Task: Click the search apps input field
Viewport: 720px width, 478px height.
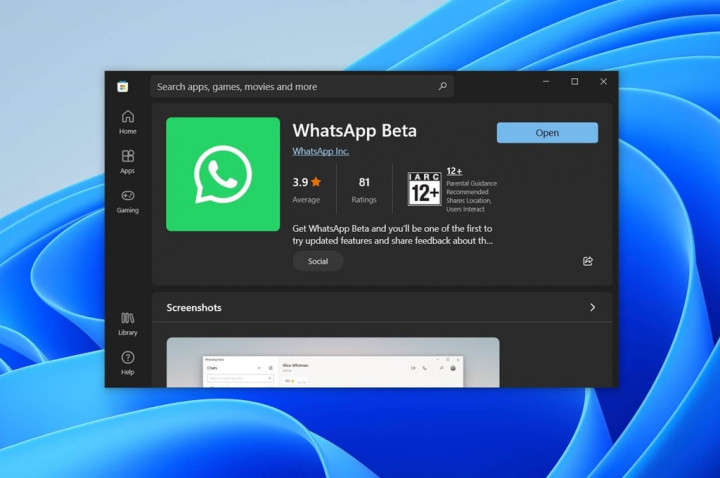Action: [302, 86]
